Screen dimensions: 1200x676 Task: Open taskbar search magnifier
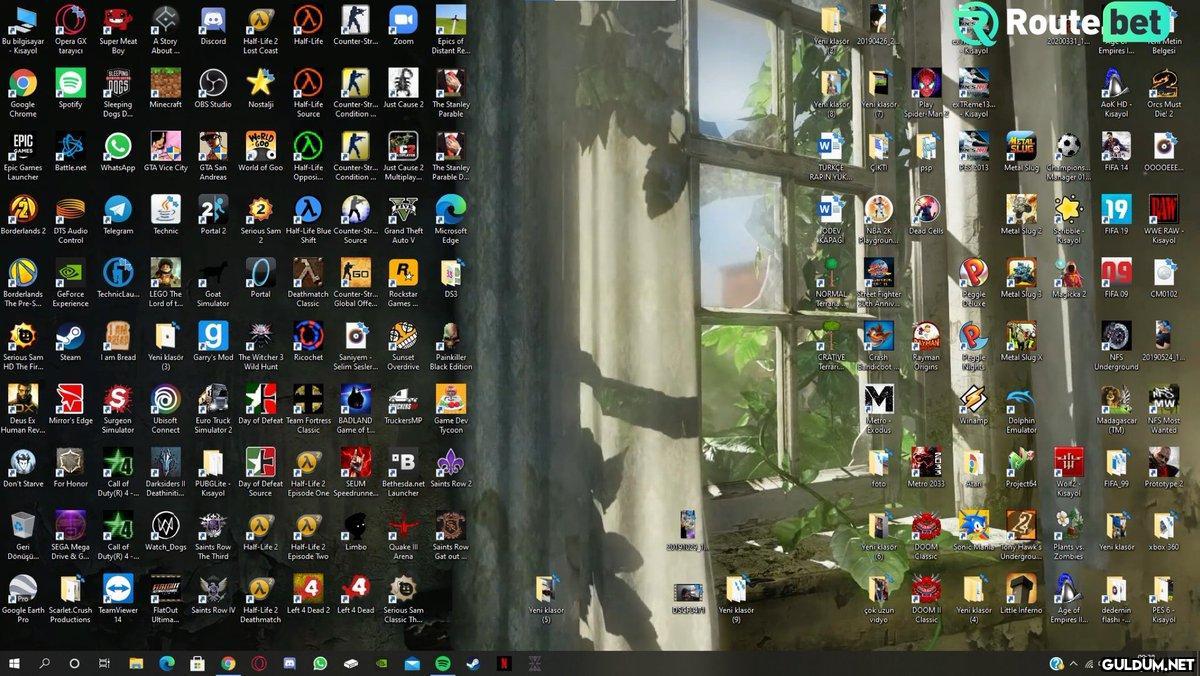(x=45, y=663)
